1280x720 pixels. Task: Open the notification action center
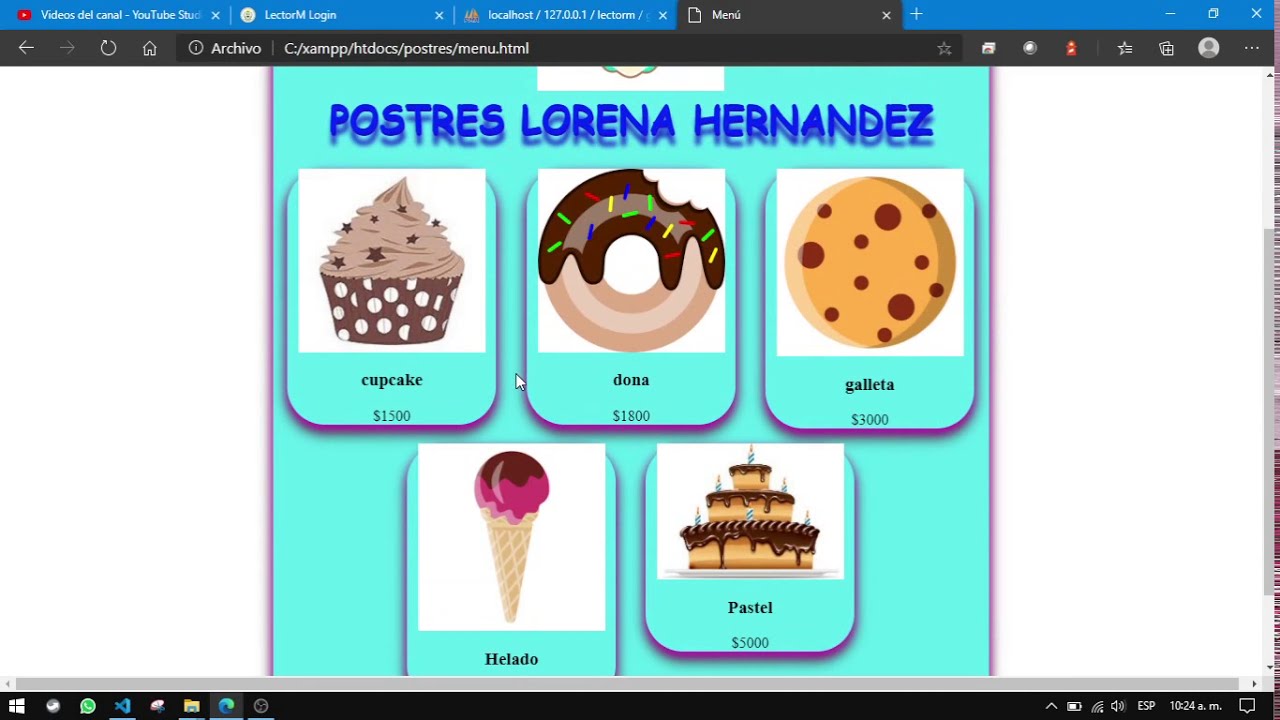[x=1247, y=706]
